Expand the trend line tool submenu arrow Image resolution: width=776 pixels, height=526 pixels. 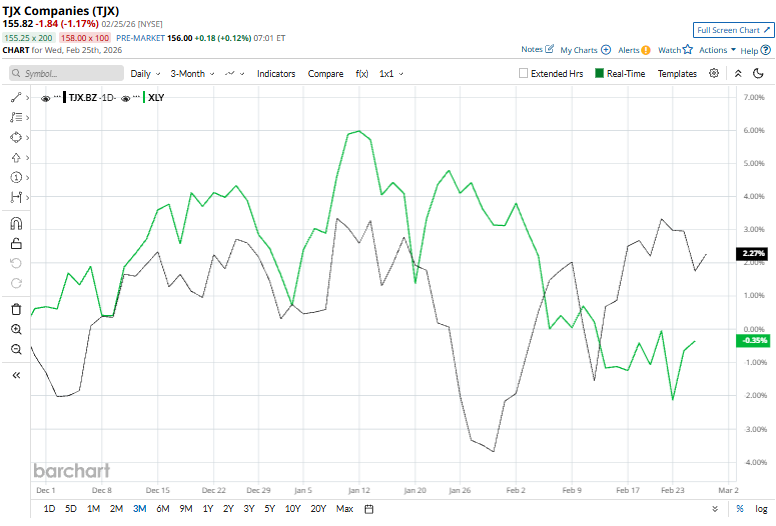coord(28,97)
